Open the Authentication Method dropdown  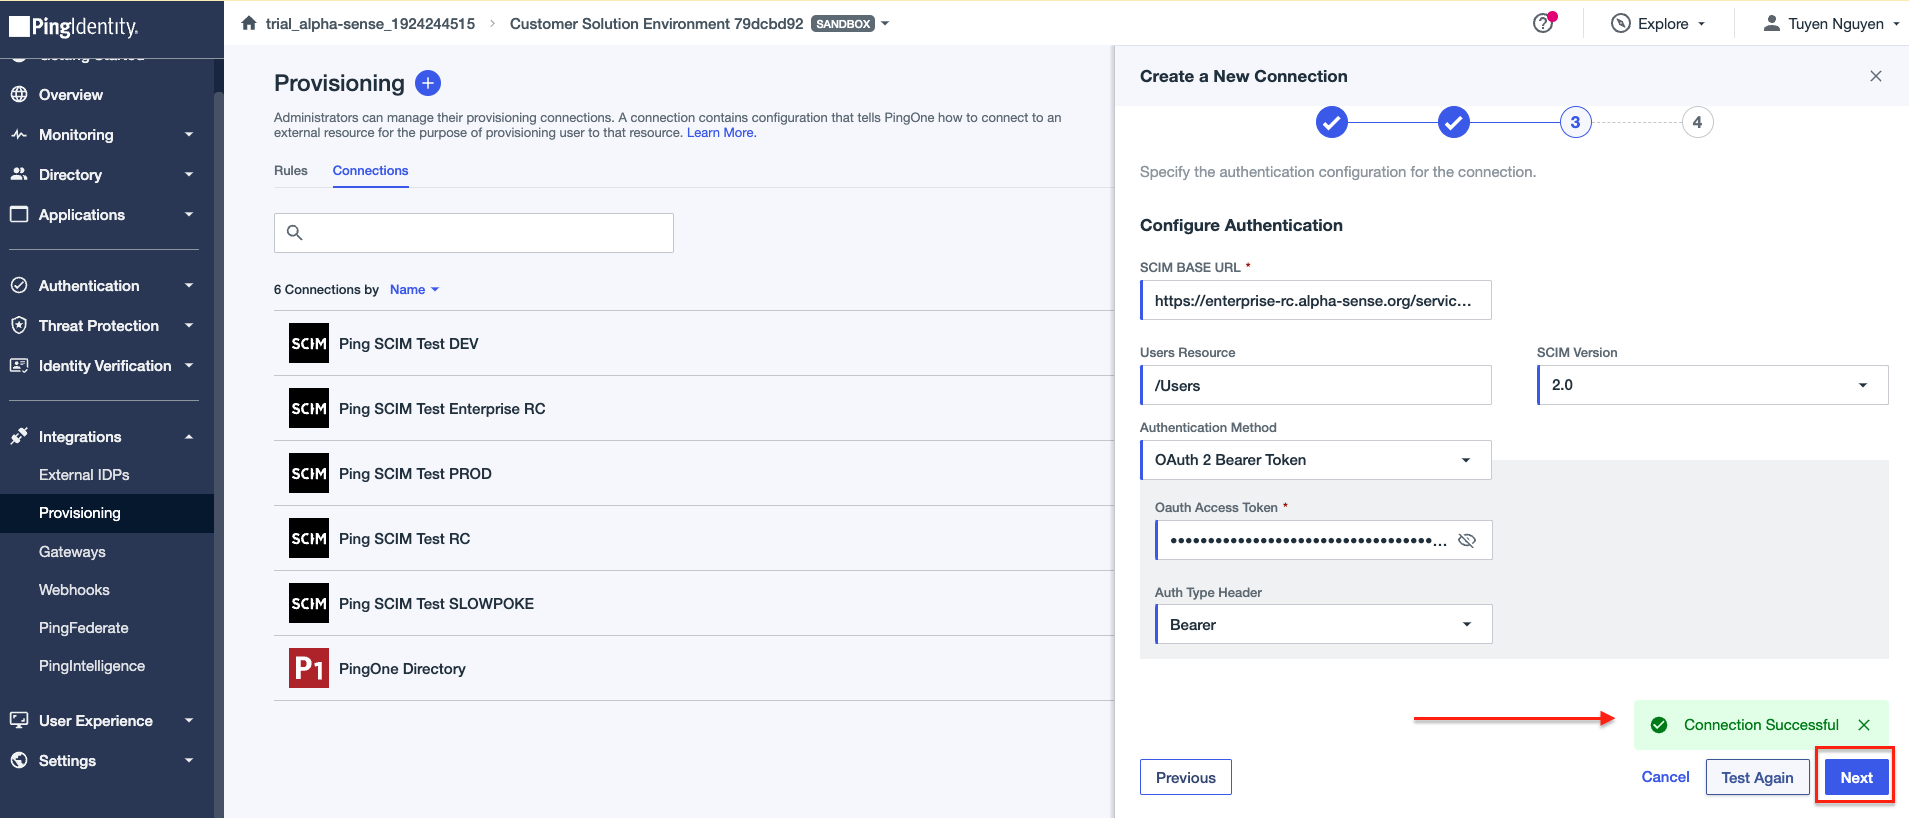[x=1316, y=460]
